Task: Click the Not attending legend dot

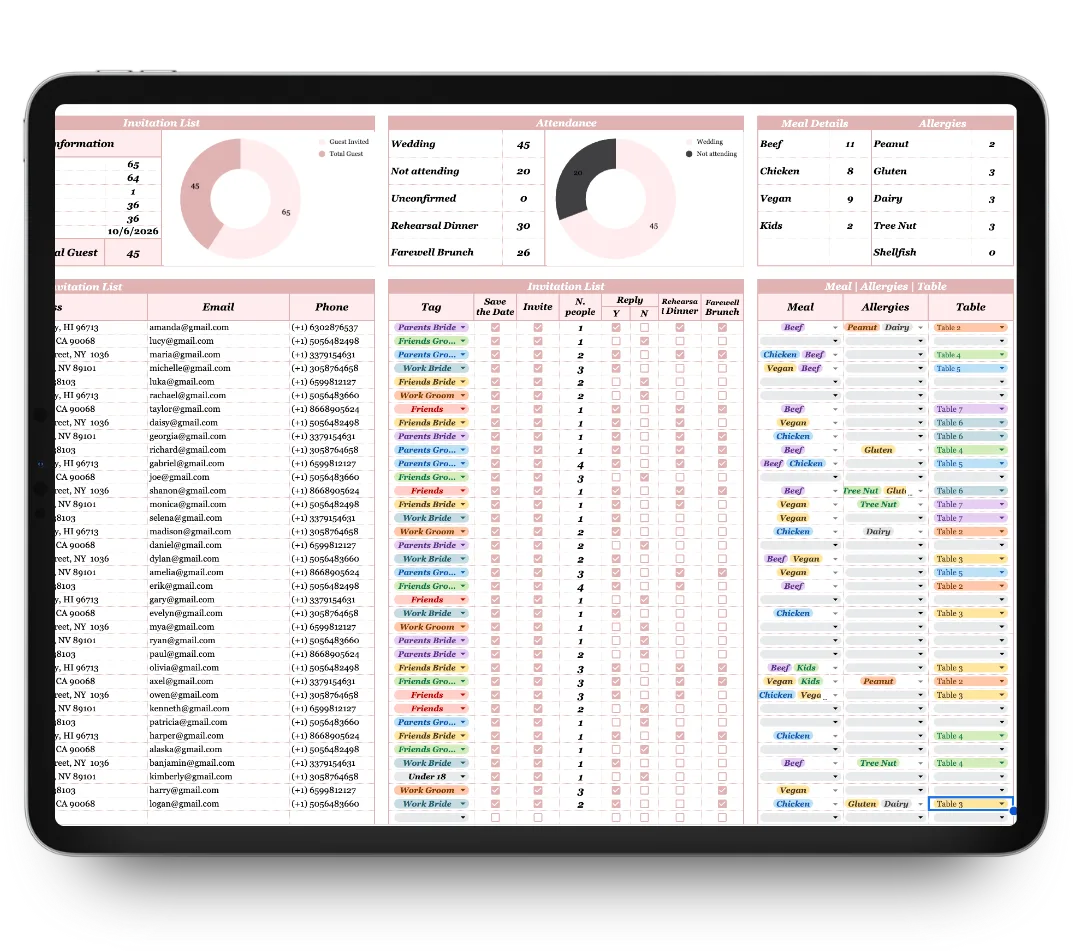Action: click(x=688, y=154)
